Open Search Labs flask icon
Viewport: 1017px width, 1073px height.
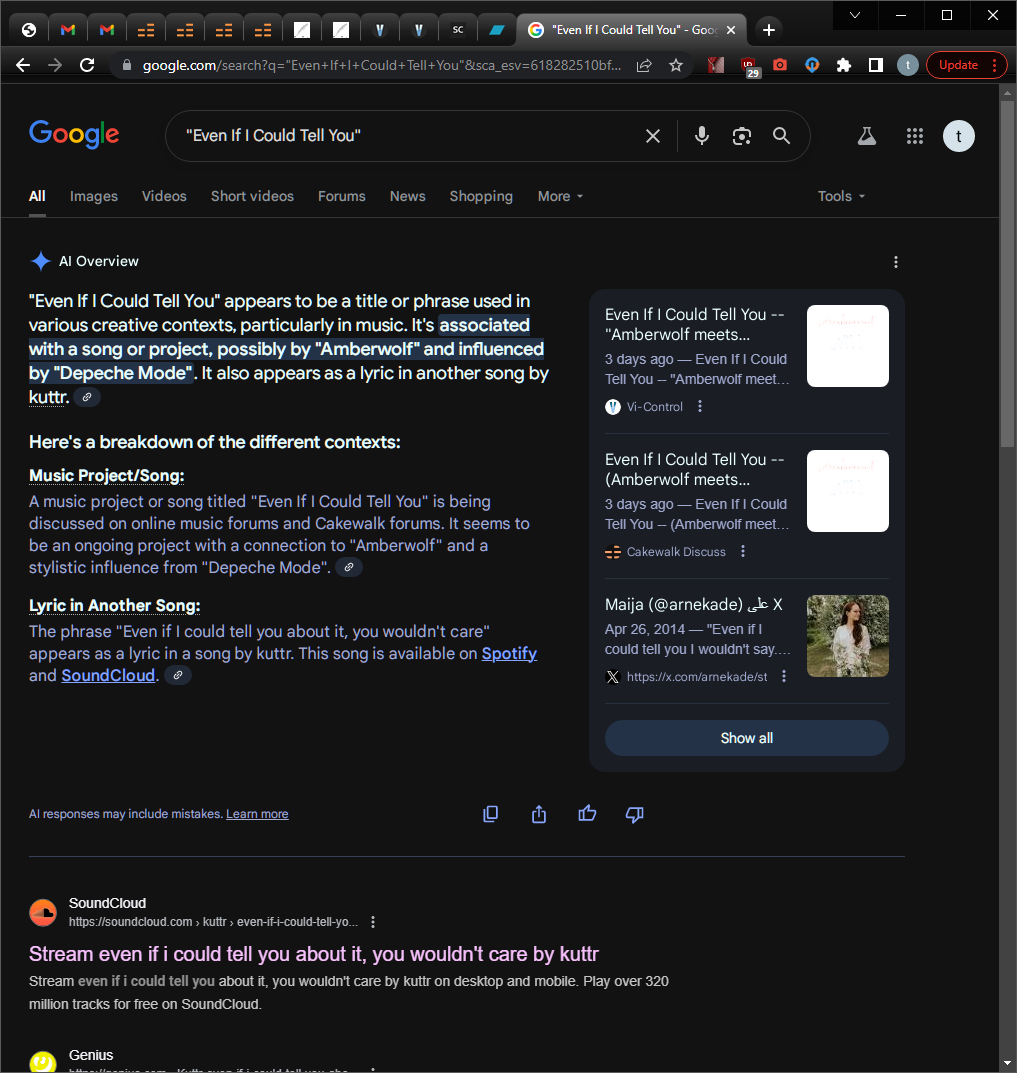pos(867,136)
